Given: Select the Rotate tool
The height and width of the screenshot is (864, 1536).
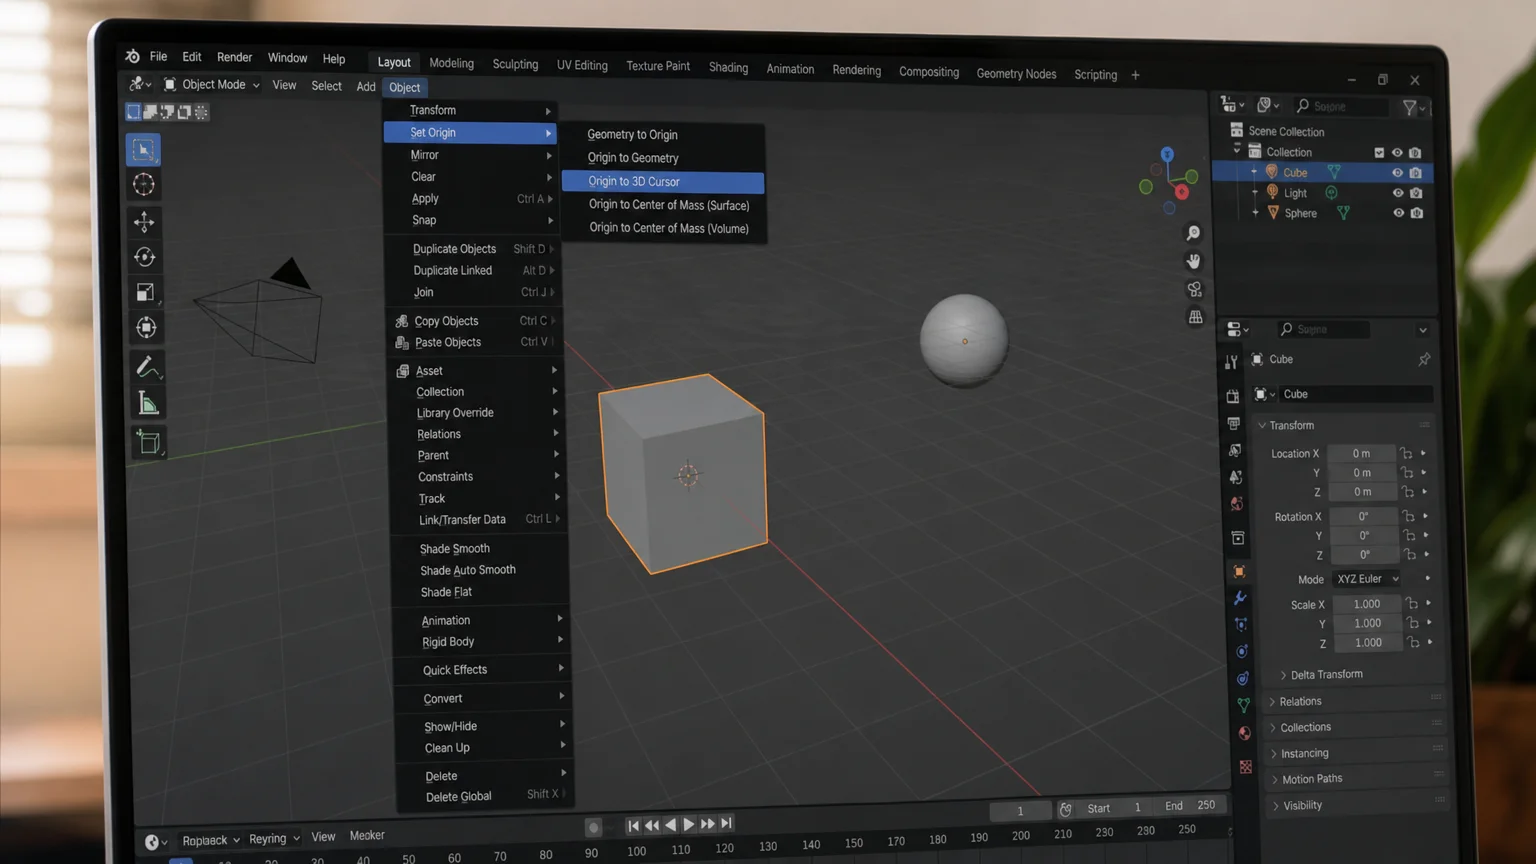Looking at the screenshot, I should coord(145,257).
